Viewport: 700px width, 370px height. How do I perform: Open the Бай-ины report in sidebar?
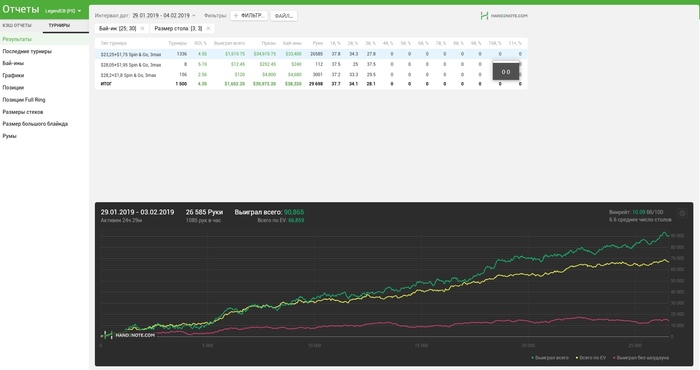pos(13,63)
